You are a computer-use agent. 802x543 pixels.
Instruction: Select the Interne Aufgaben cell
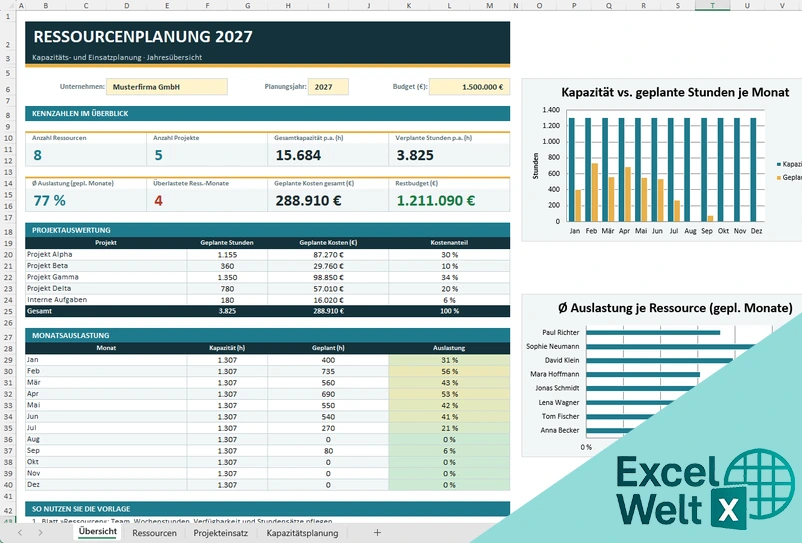click(106, 300)
